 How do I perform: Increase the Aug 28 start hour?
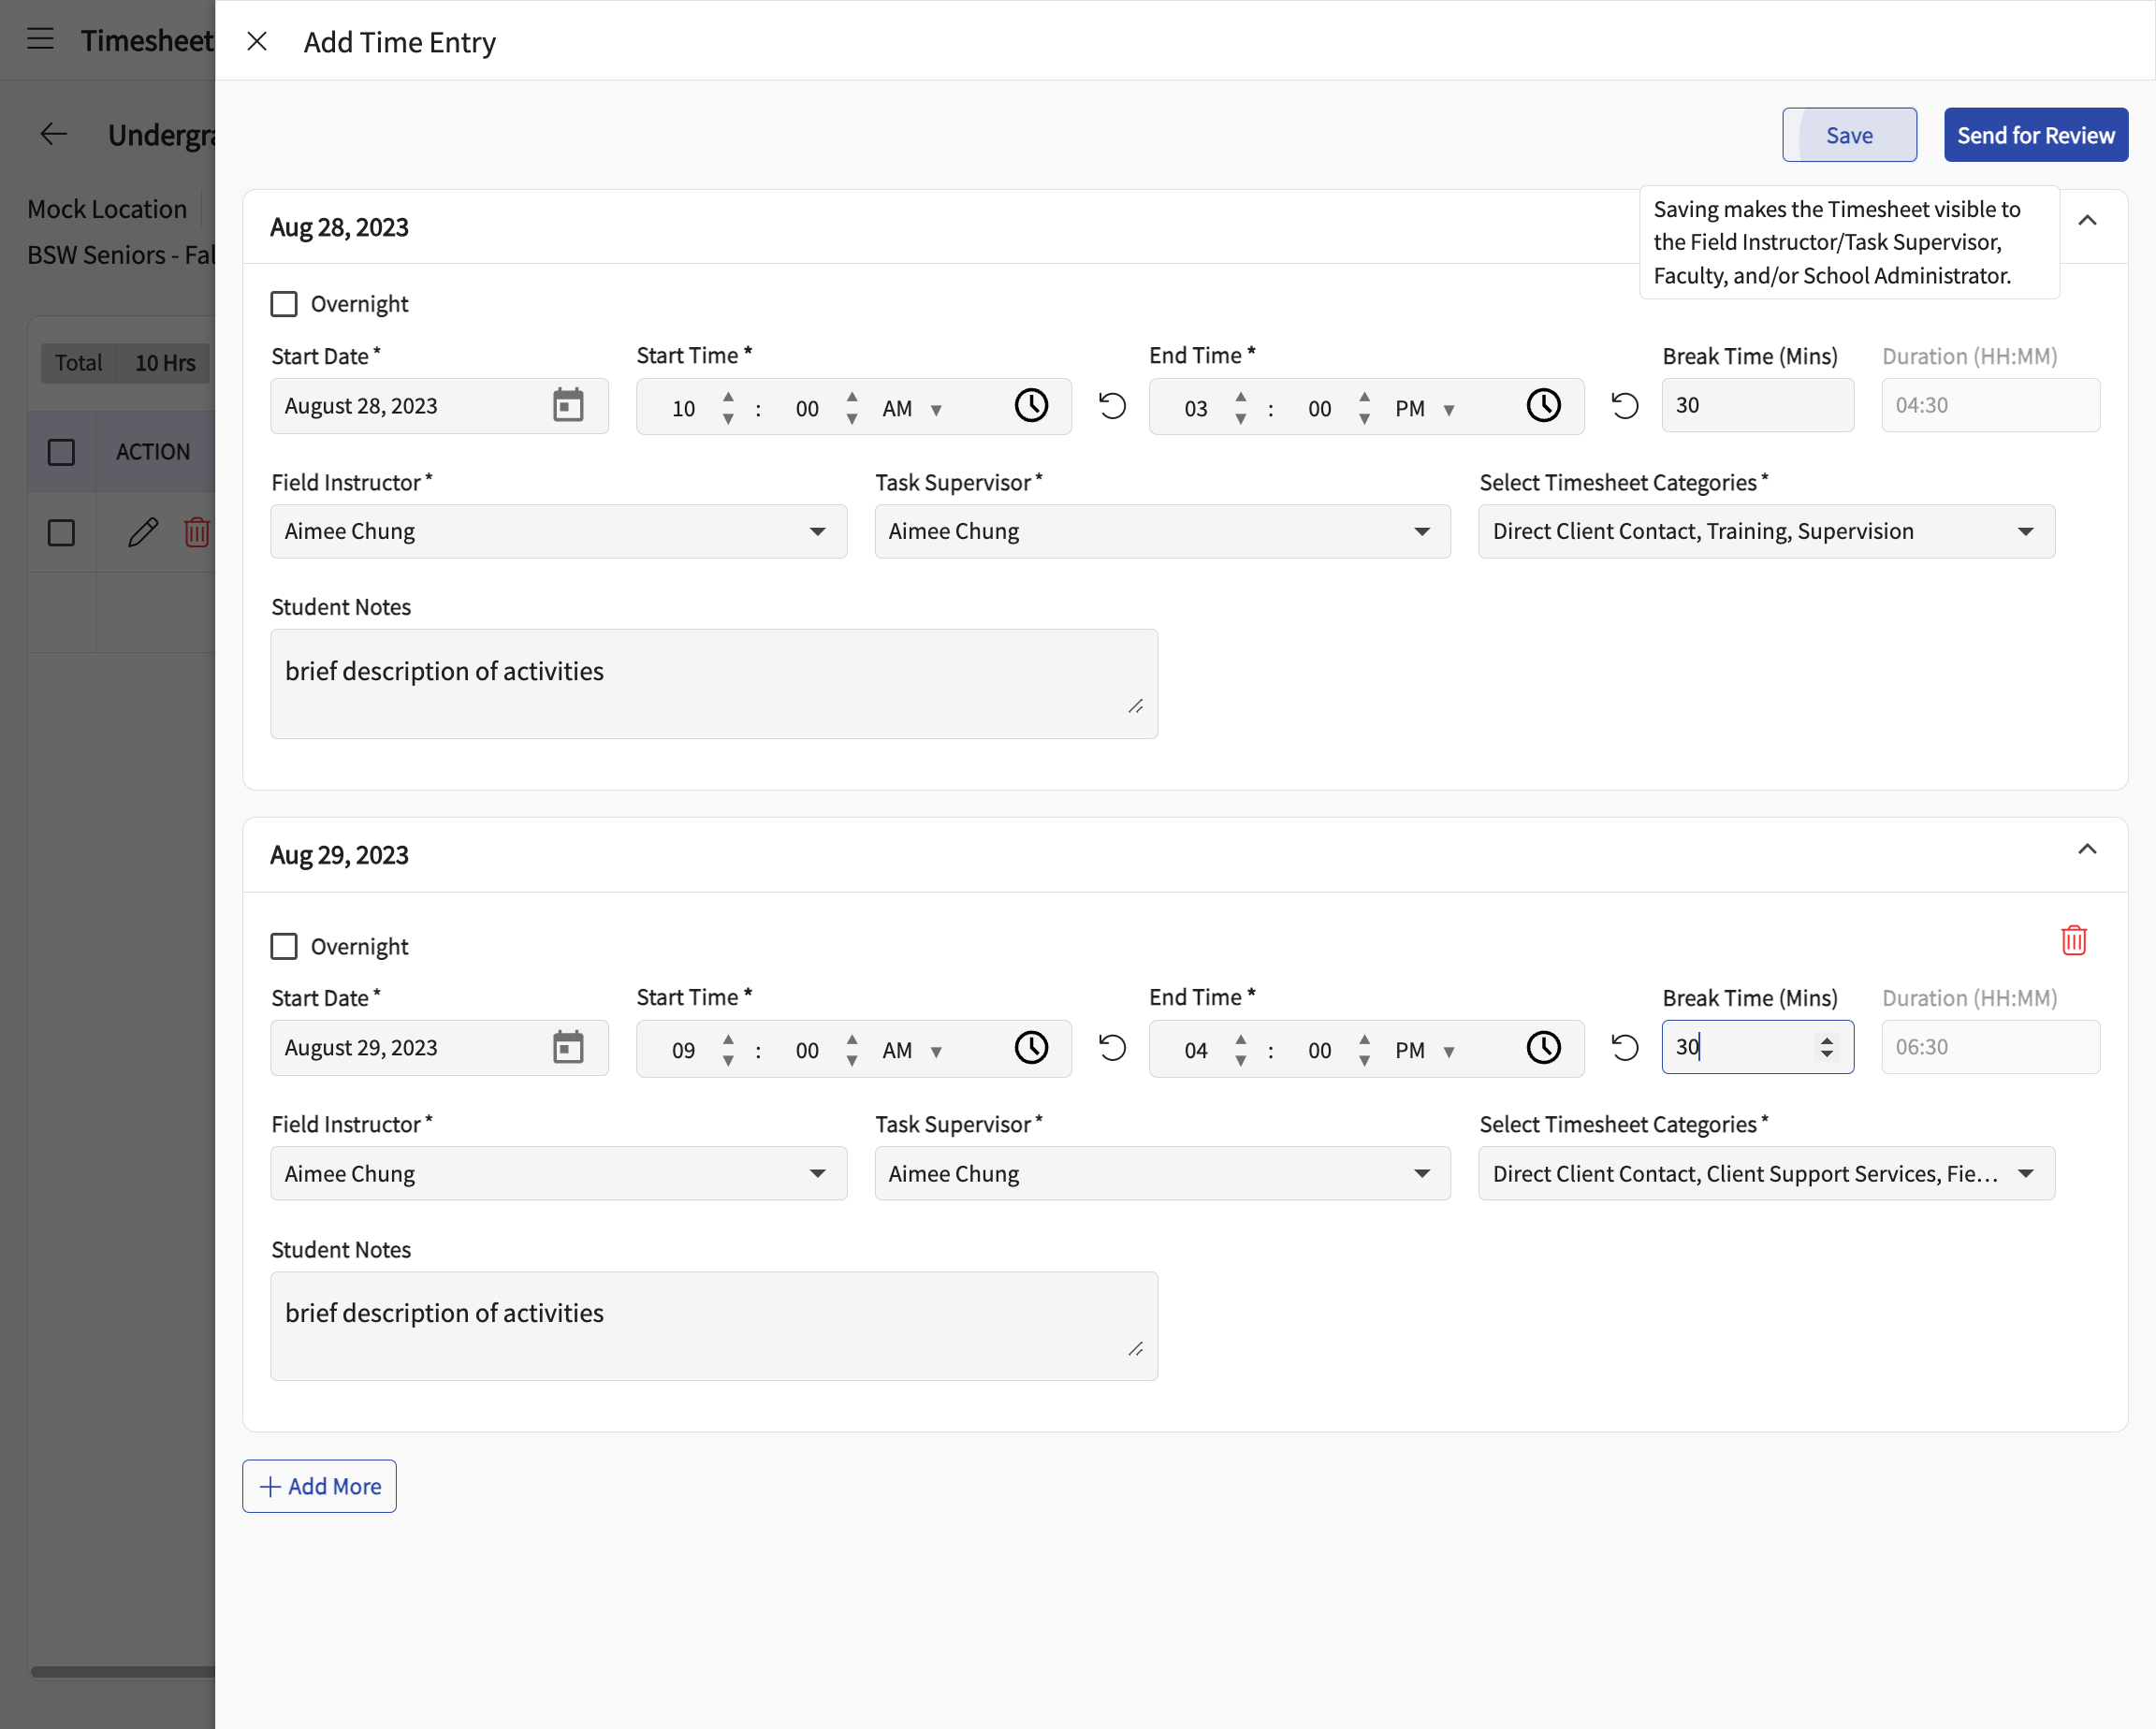tap(728, 397)
